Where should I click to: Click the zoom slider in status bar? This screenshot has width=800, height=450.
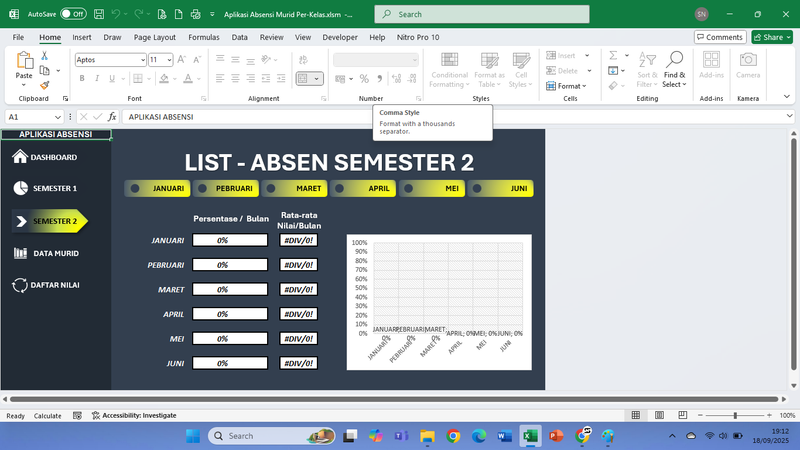pyautogui.click(x=735, y=415)
